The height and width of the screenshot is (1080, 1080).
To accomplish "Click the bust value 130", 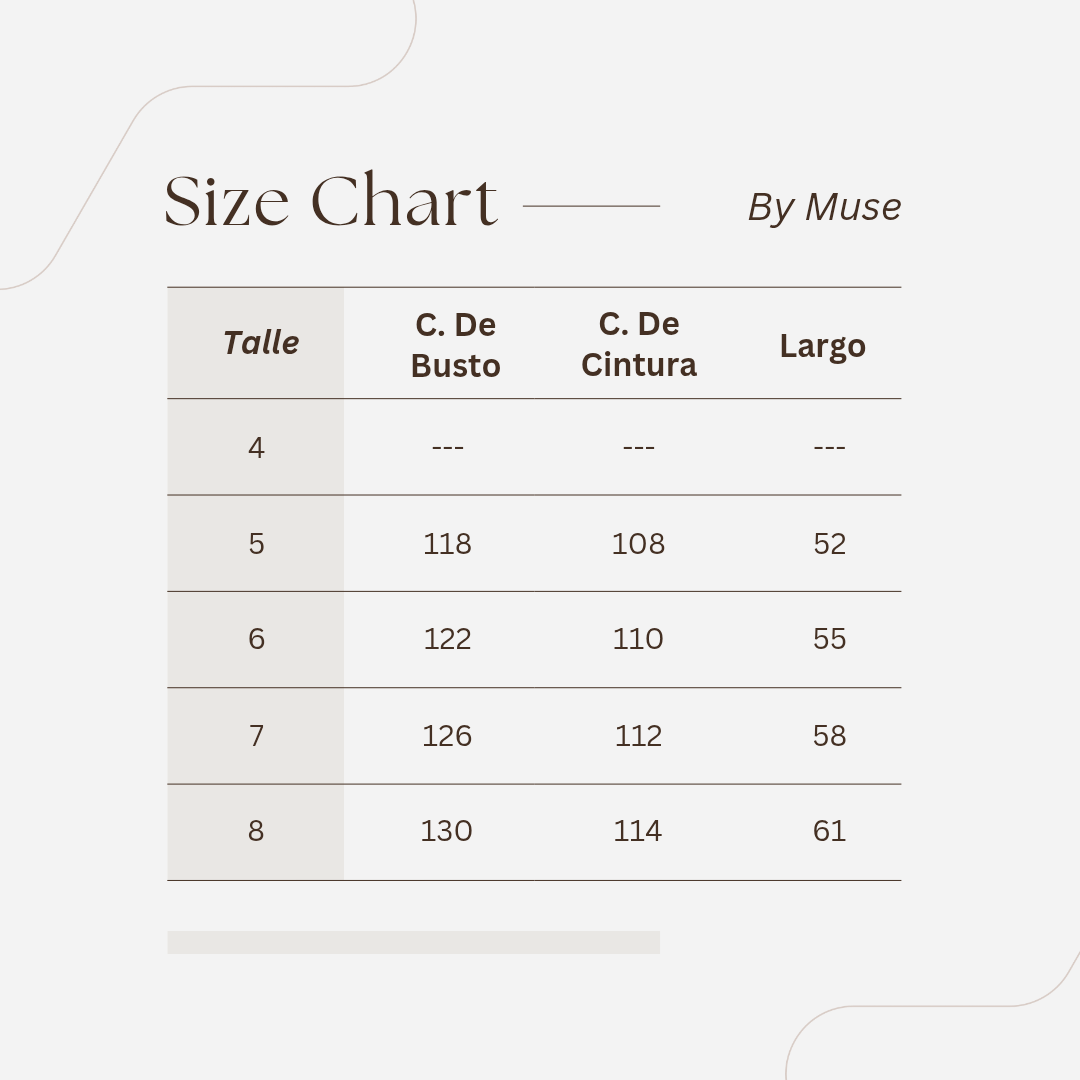I will click(446, 831).
